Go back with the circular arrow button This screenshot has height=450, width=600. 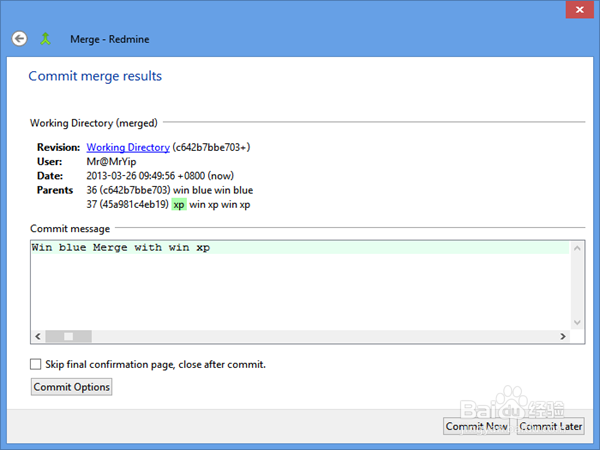coord(19,39)
